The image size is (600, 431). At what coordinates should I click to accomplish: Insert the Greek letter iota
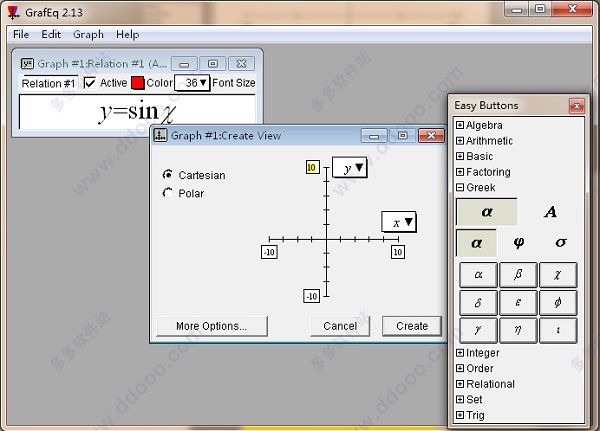pyautogui.click(x=558, y=330)
